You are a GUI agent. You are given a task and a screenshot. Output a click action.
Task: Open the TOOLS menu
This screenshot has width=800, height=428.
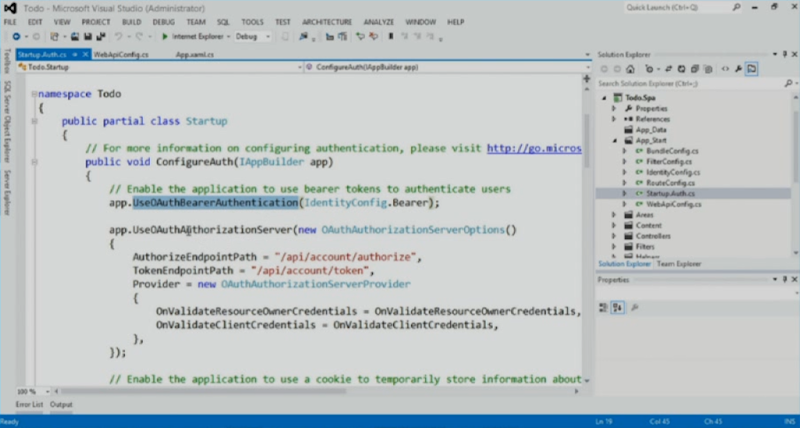253,22
